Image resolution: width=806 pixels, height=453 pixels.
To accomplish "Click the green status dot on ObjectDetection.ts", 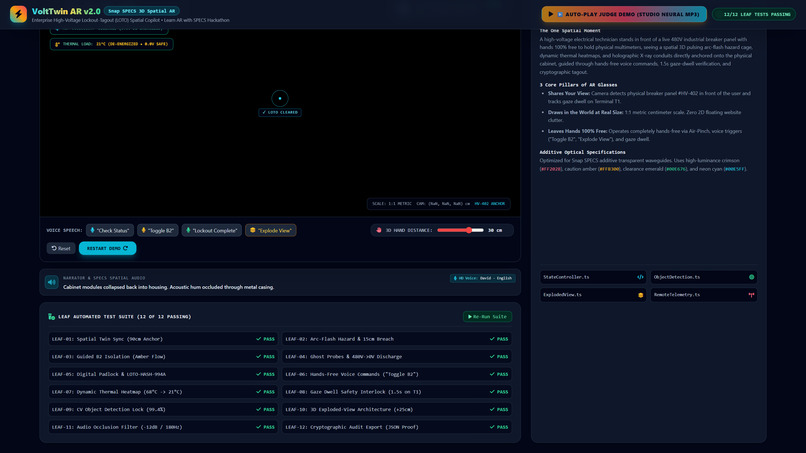I will [x=752, y=277].
